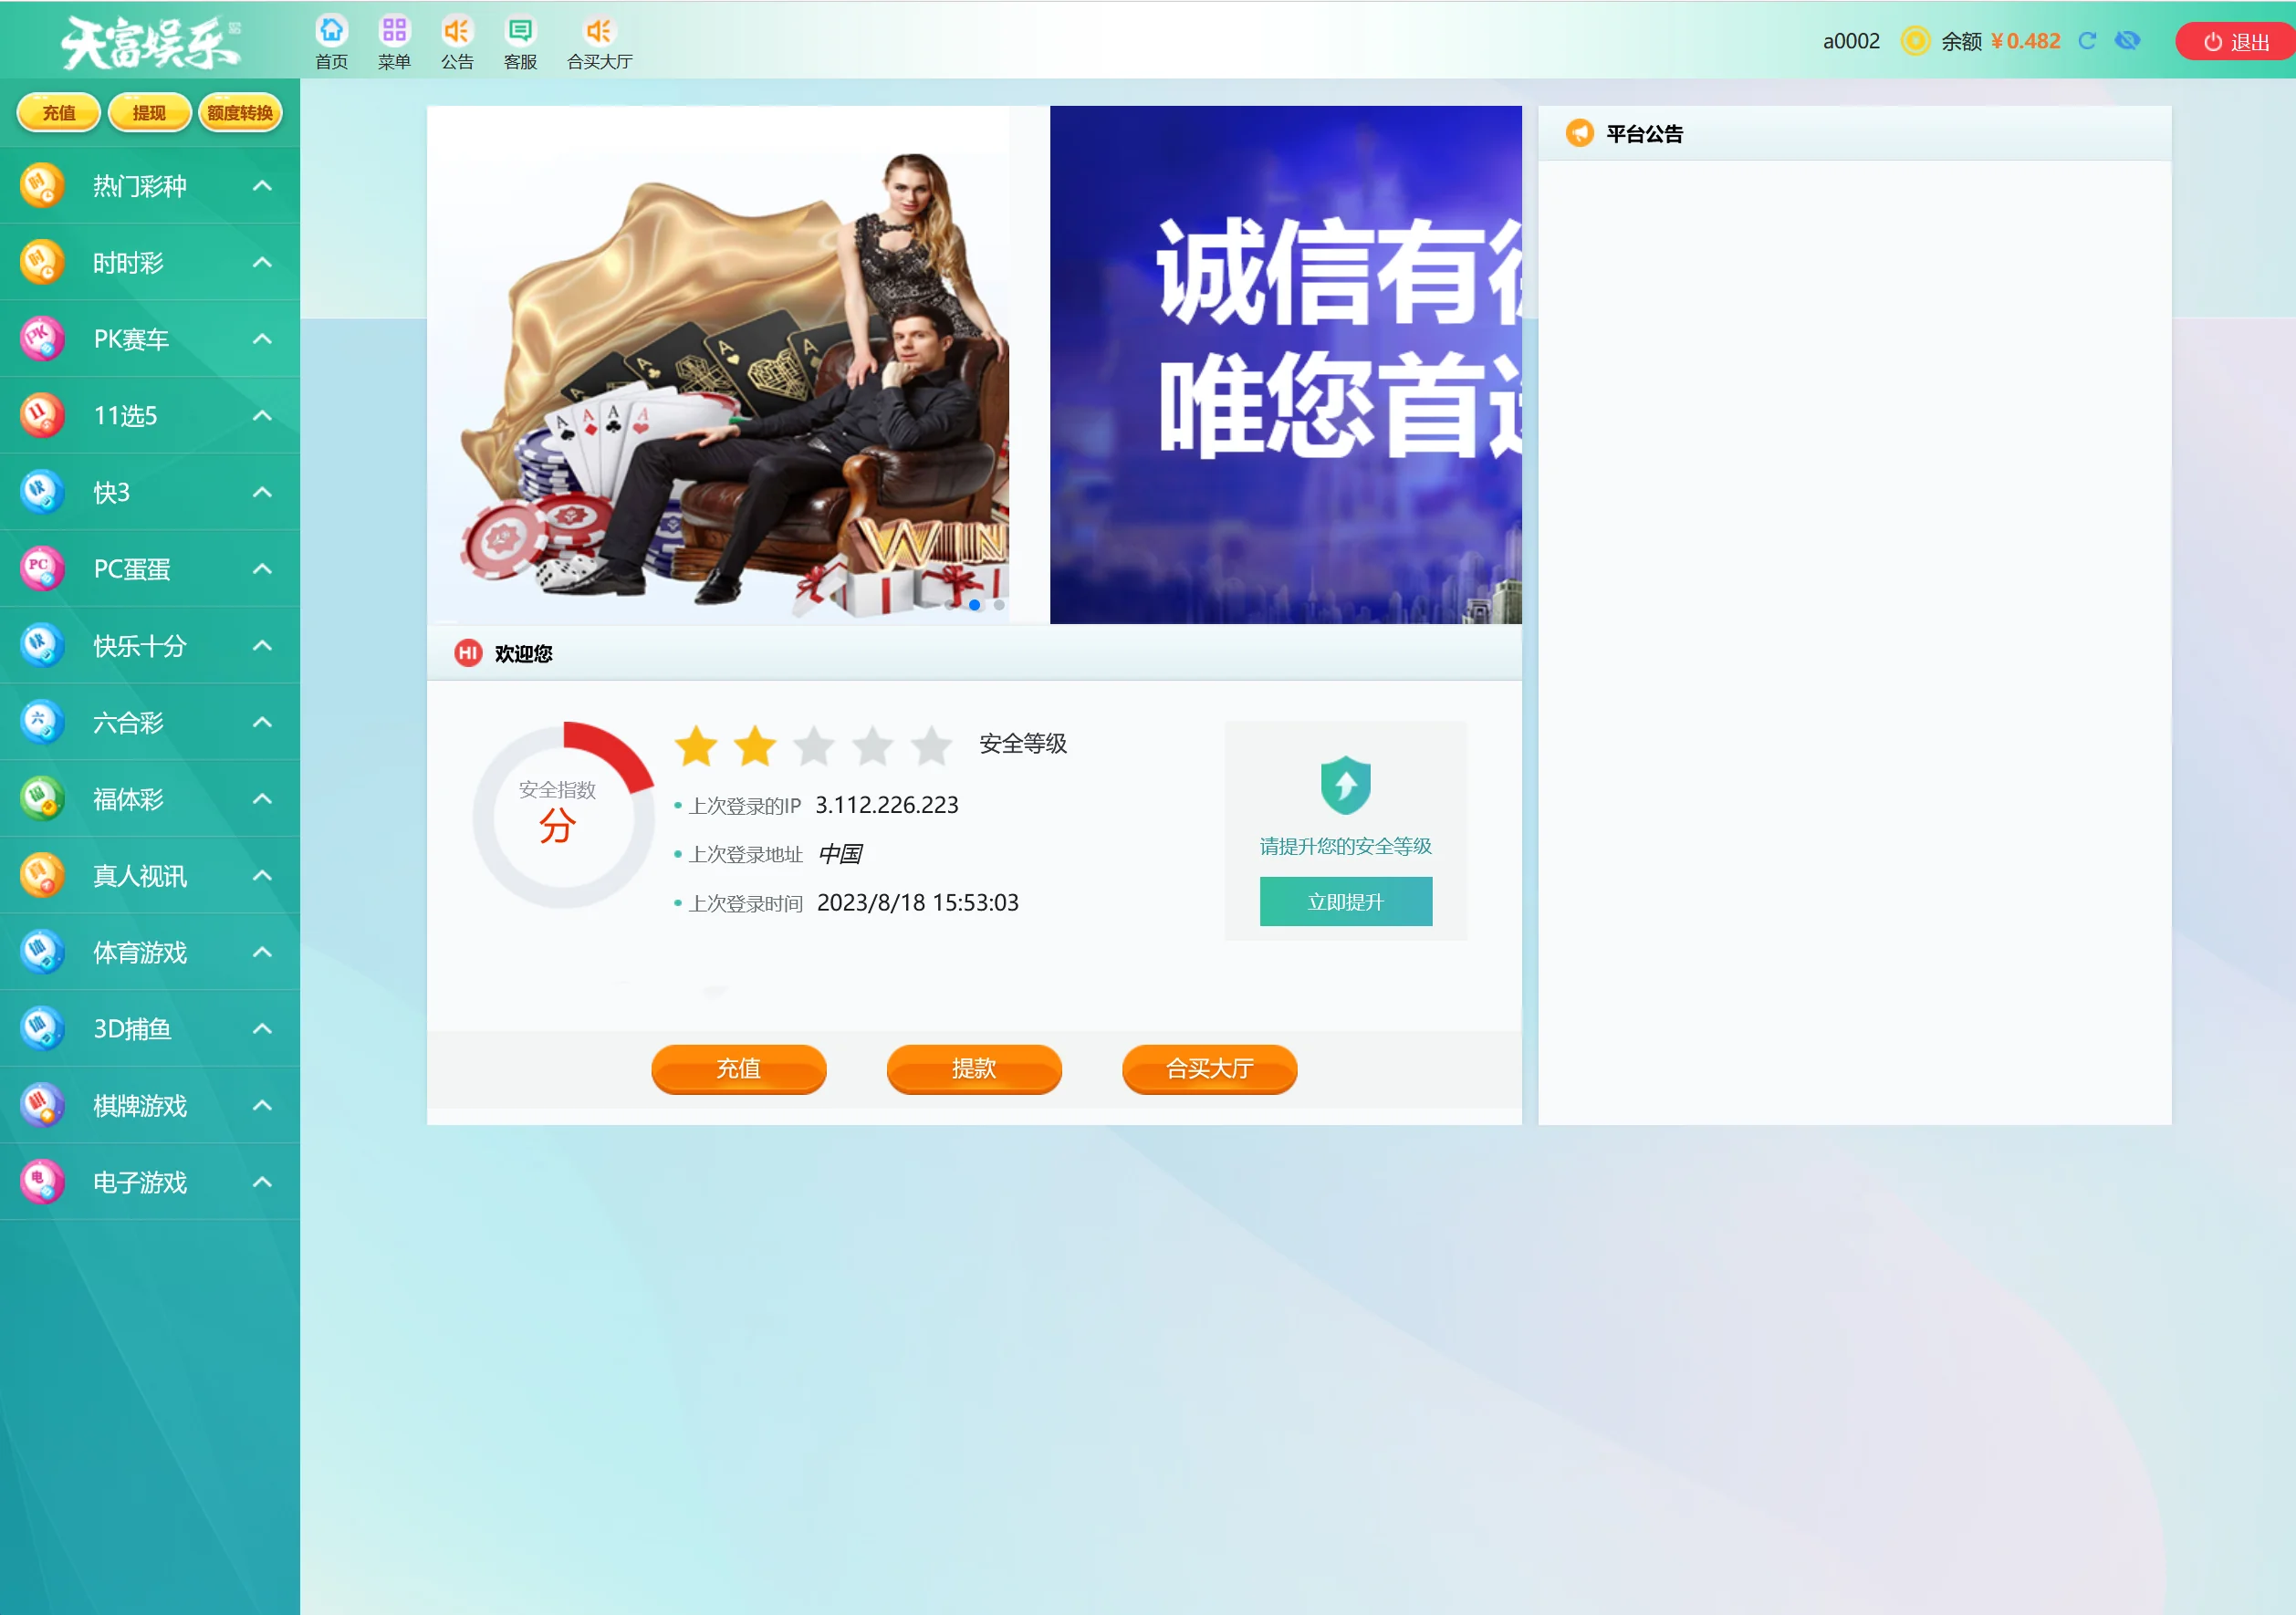Open the 菜单 grid icon
This screenshot has height=1615, width=2296.
tap(394, 30)
